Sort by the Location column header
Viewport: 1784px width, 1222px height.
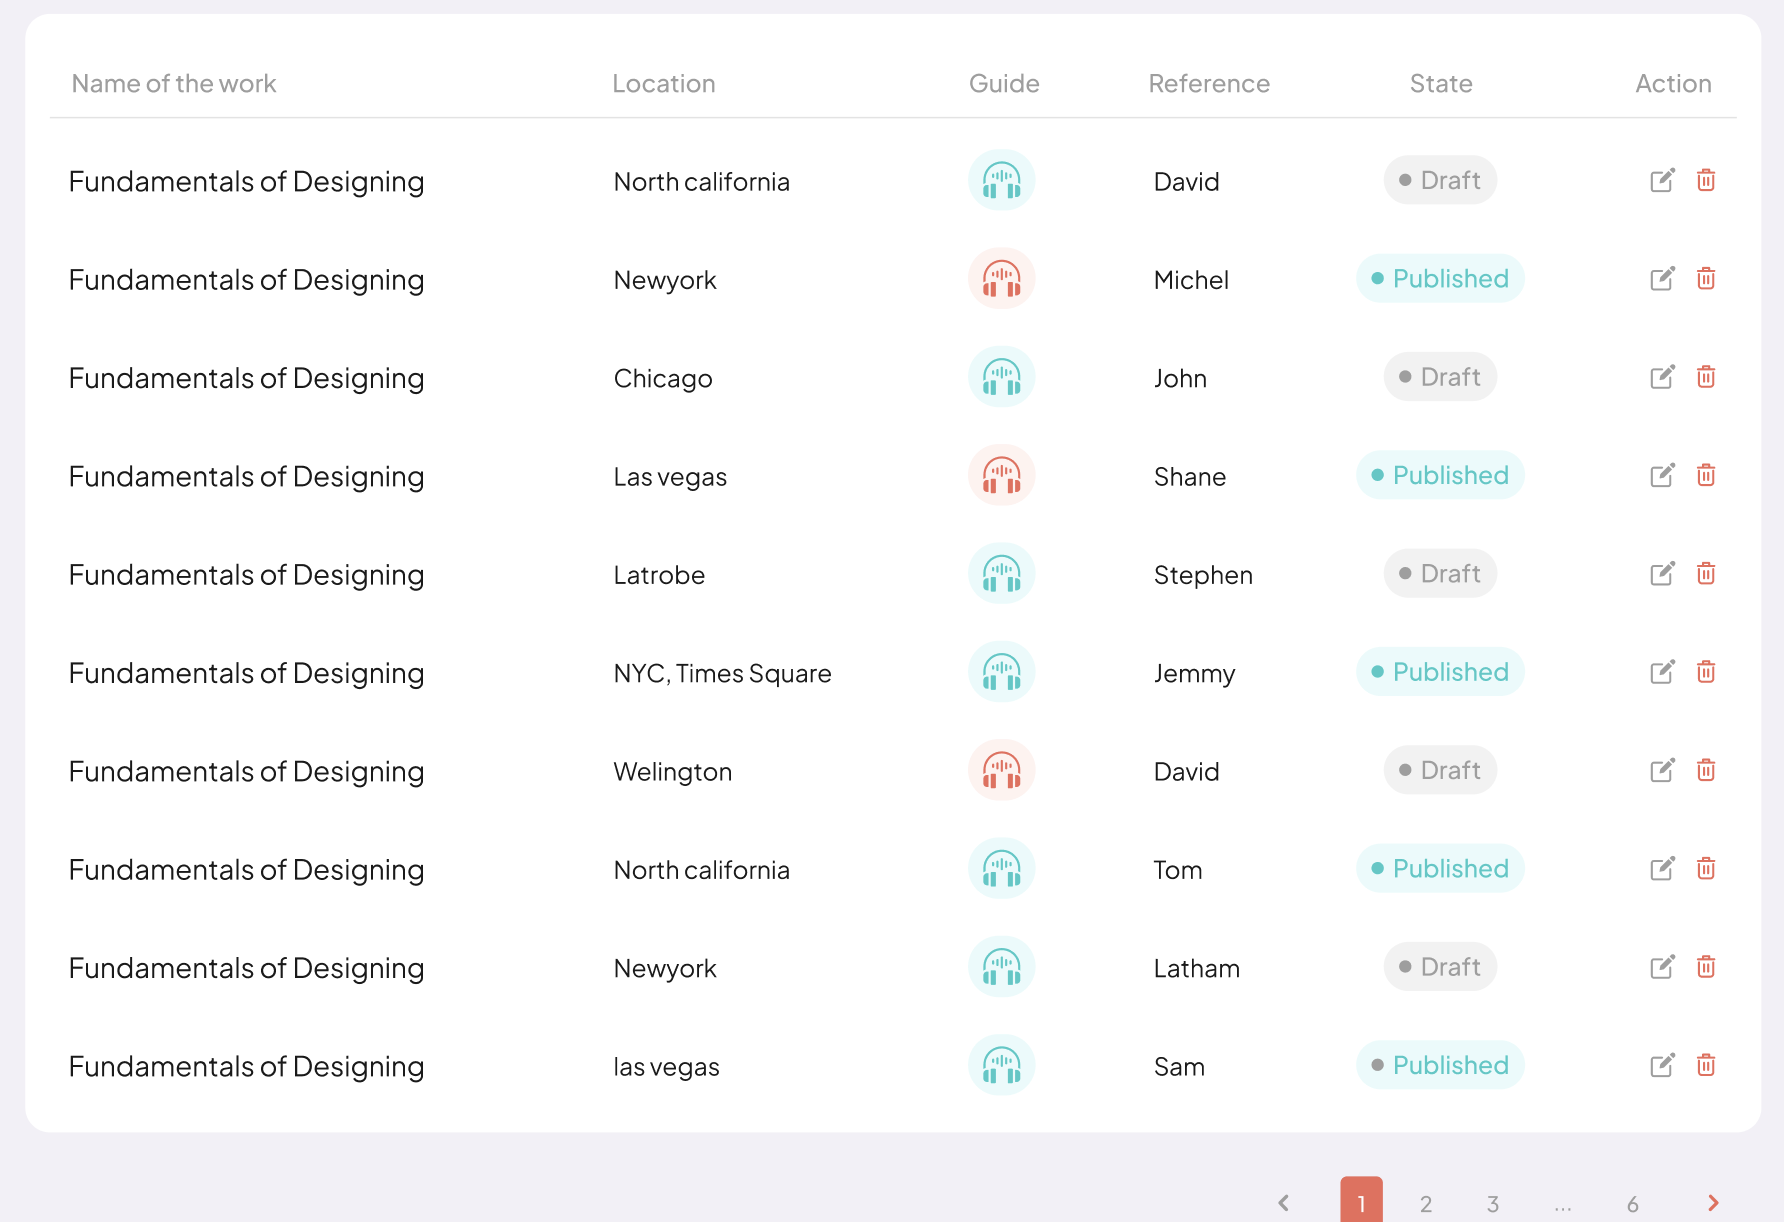(664, 84)
